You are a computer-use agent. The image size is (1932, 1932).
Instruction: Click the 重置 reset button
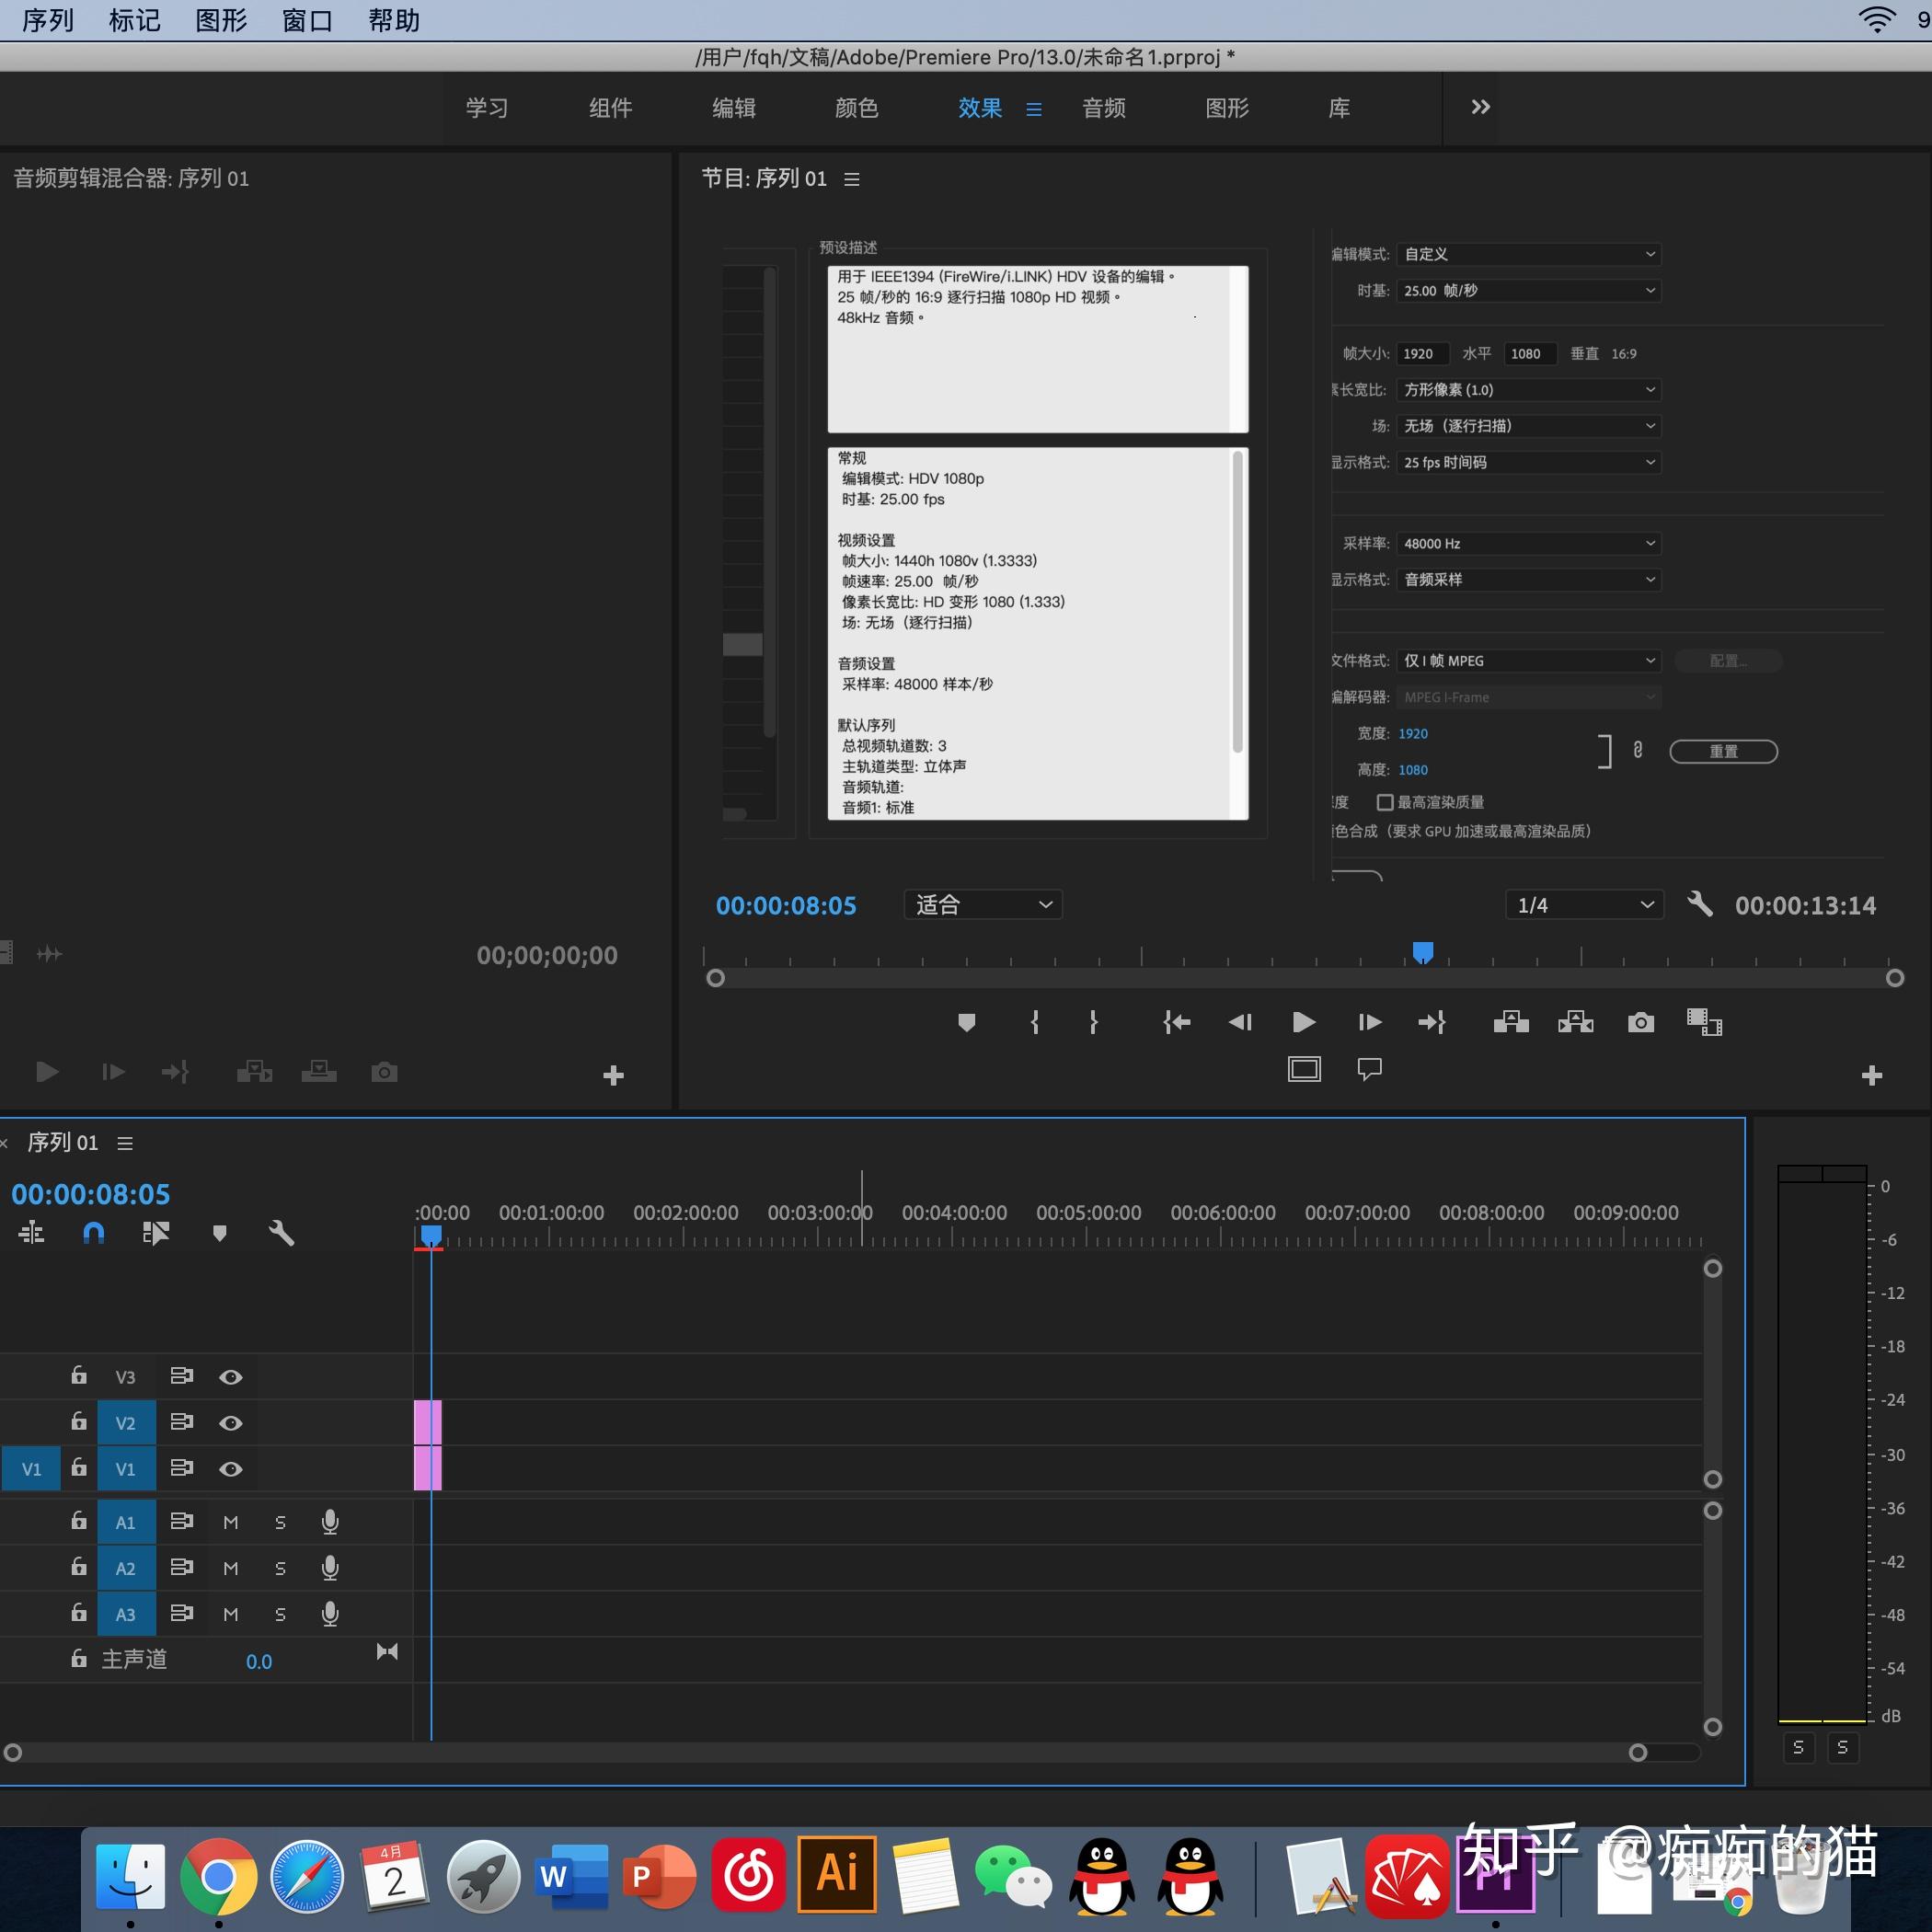(1724, 751)
